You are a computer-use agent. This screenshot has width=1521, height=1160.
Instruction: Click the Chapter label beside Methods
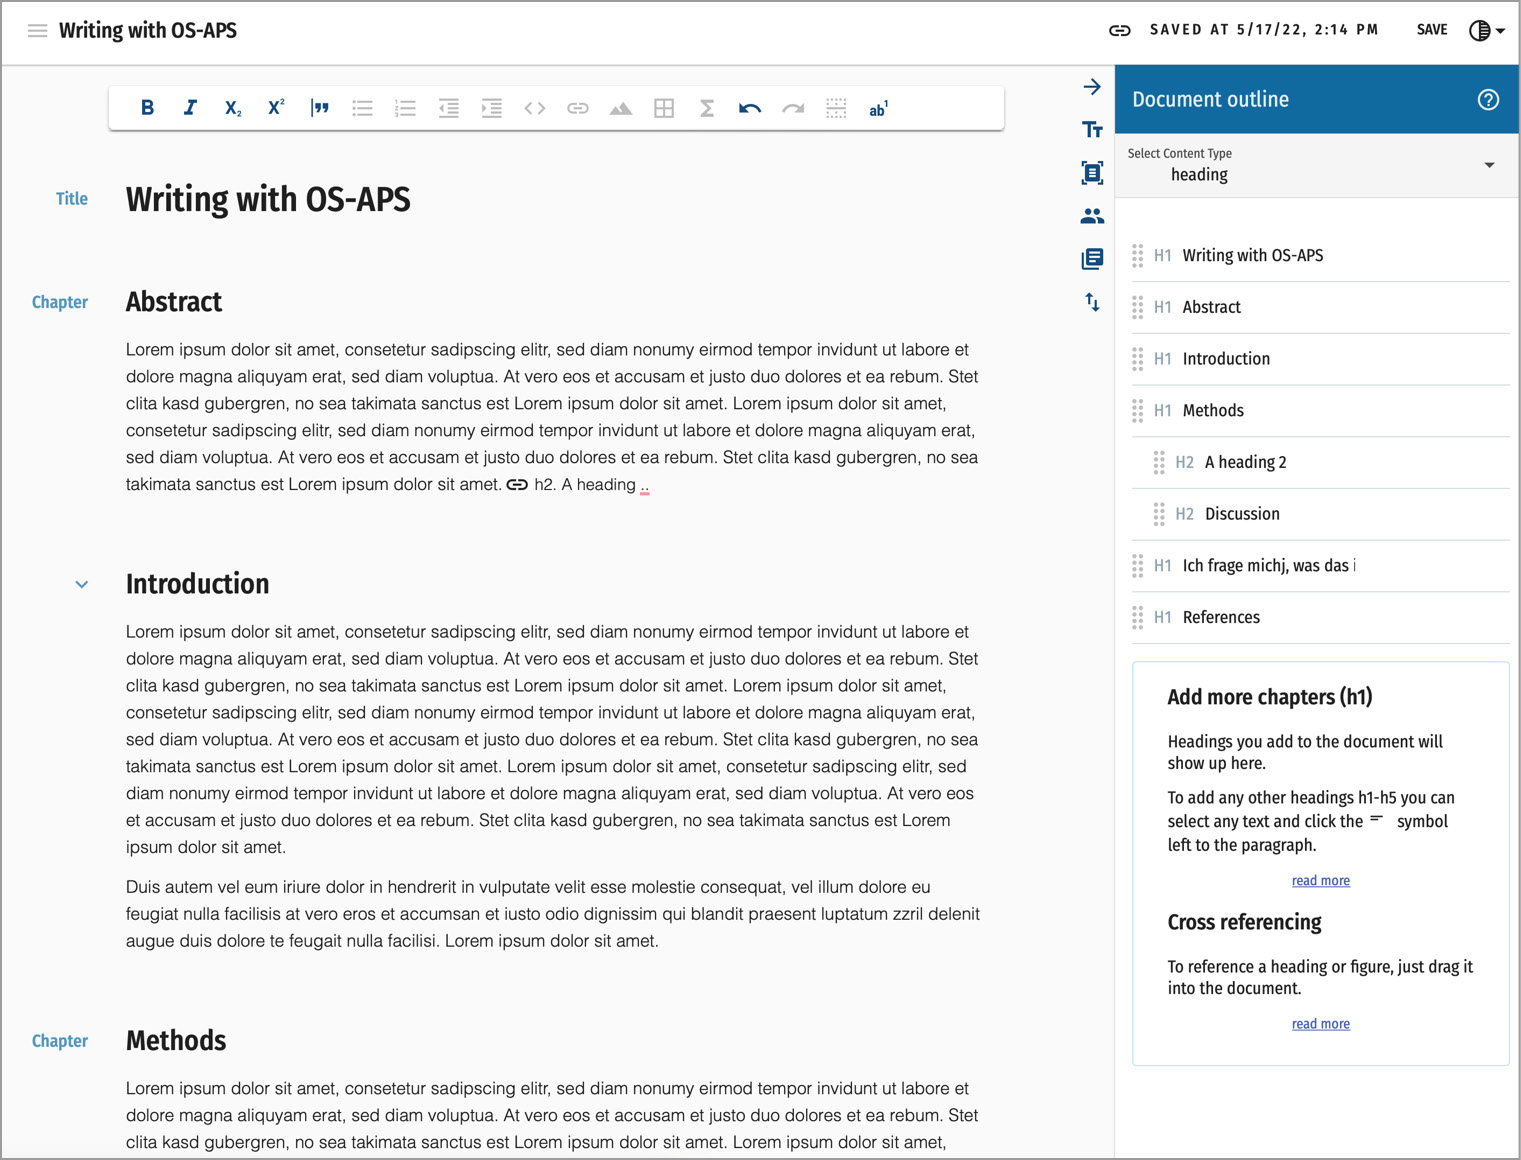60,1041
